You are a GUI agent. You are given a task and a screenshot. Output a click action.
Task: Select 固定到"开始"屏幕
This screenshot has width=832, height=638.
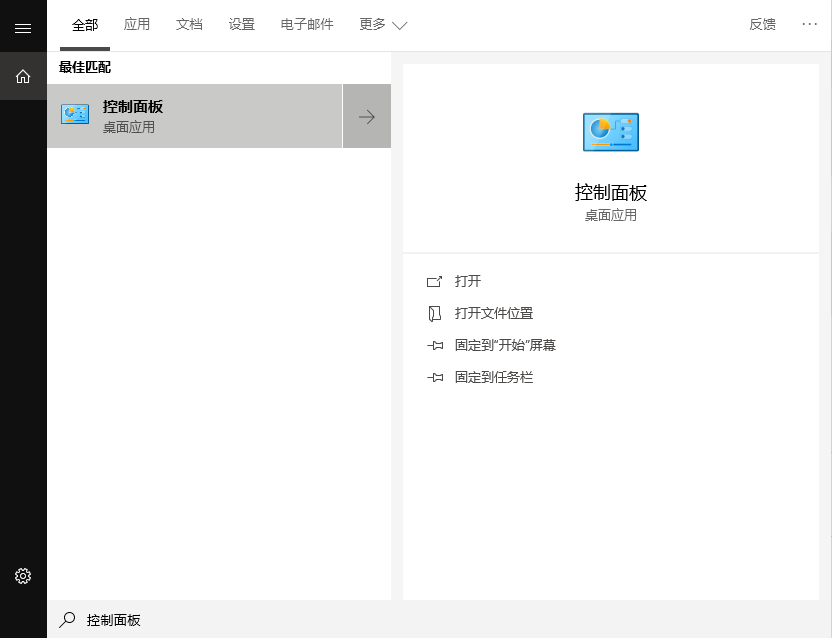505,345
